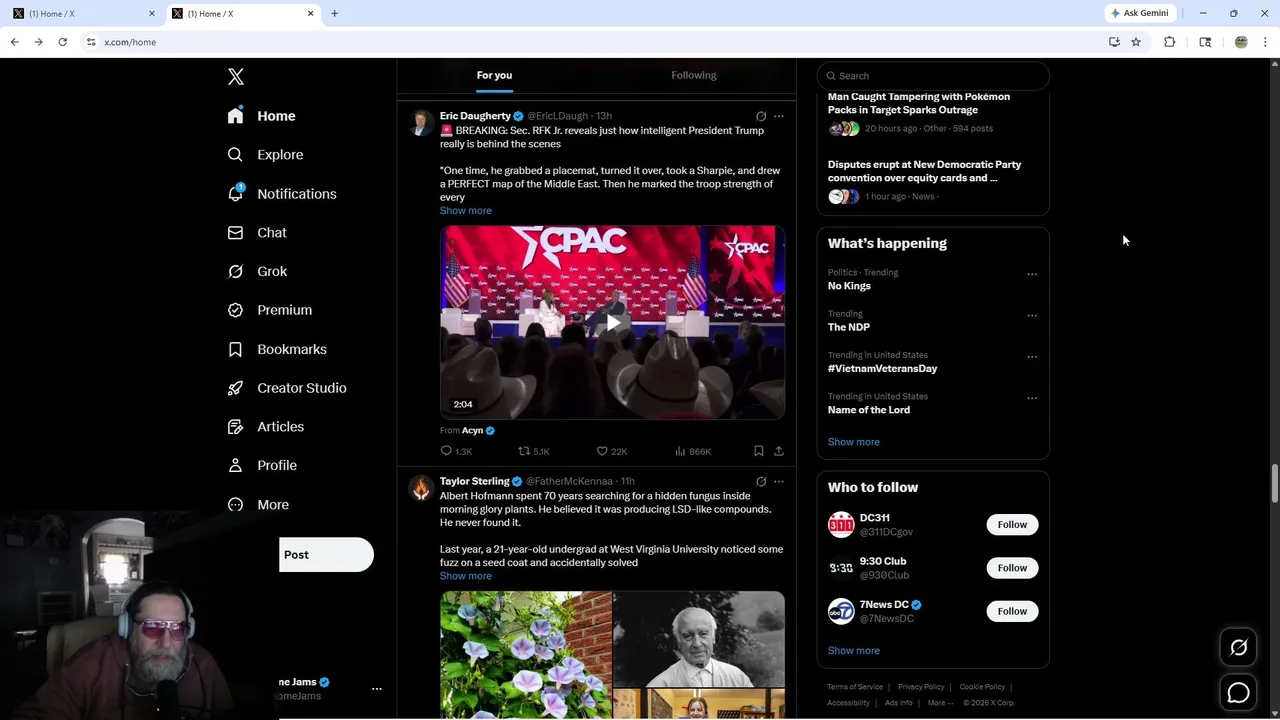Image resolution: width=1280 pixels, height=720 pixels.
Task: Open Articles in the sidebar
Action: (266, 426)
